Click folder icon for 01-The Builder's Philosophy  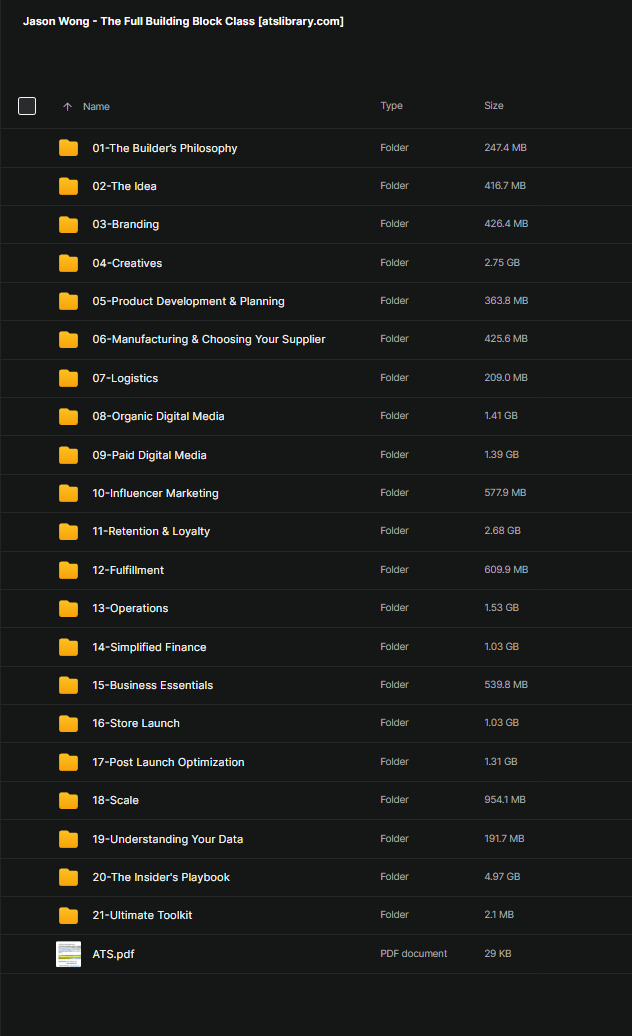[69, 148]
